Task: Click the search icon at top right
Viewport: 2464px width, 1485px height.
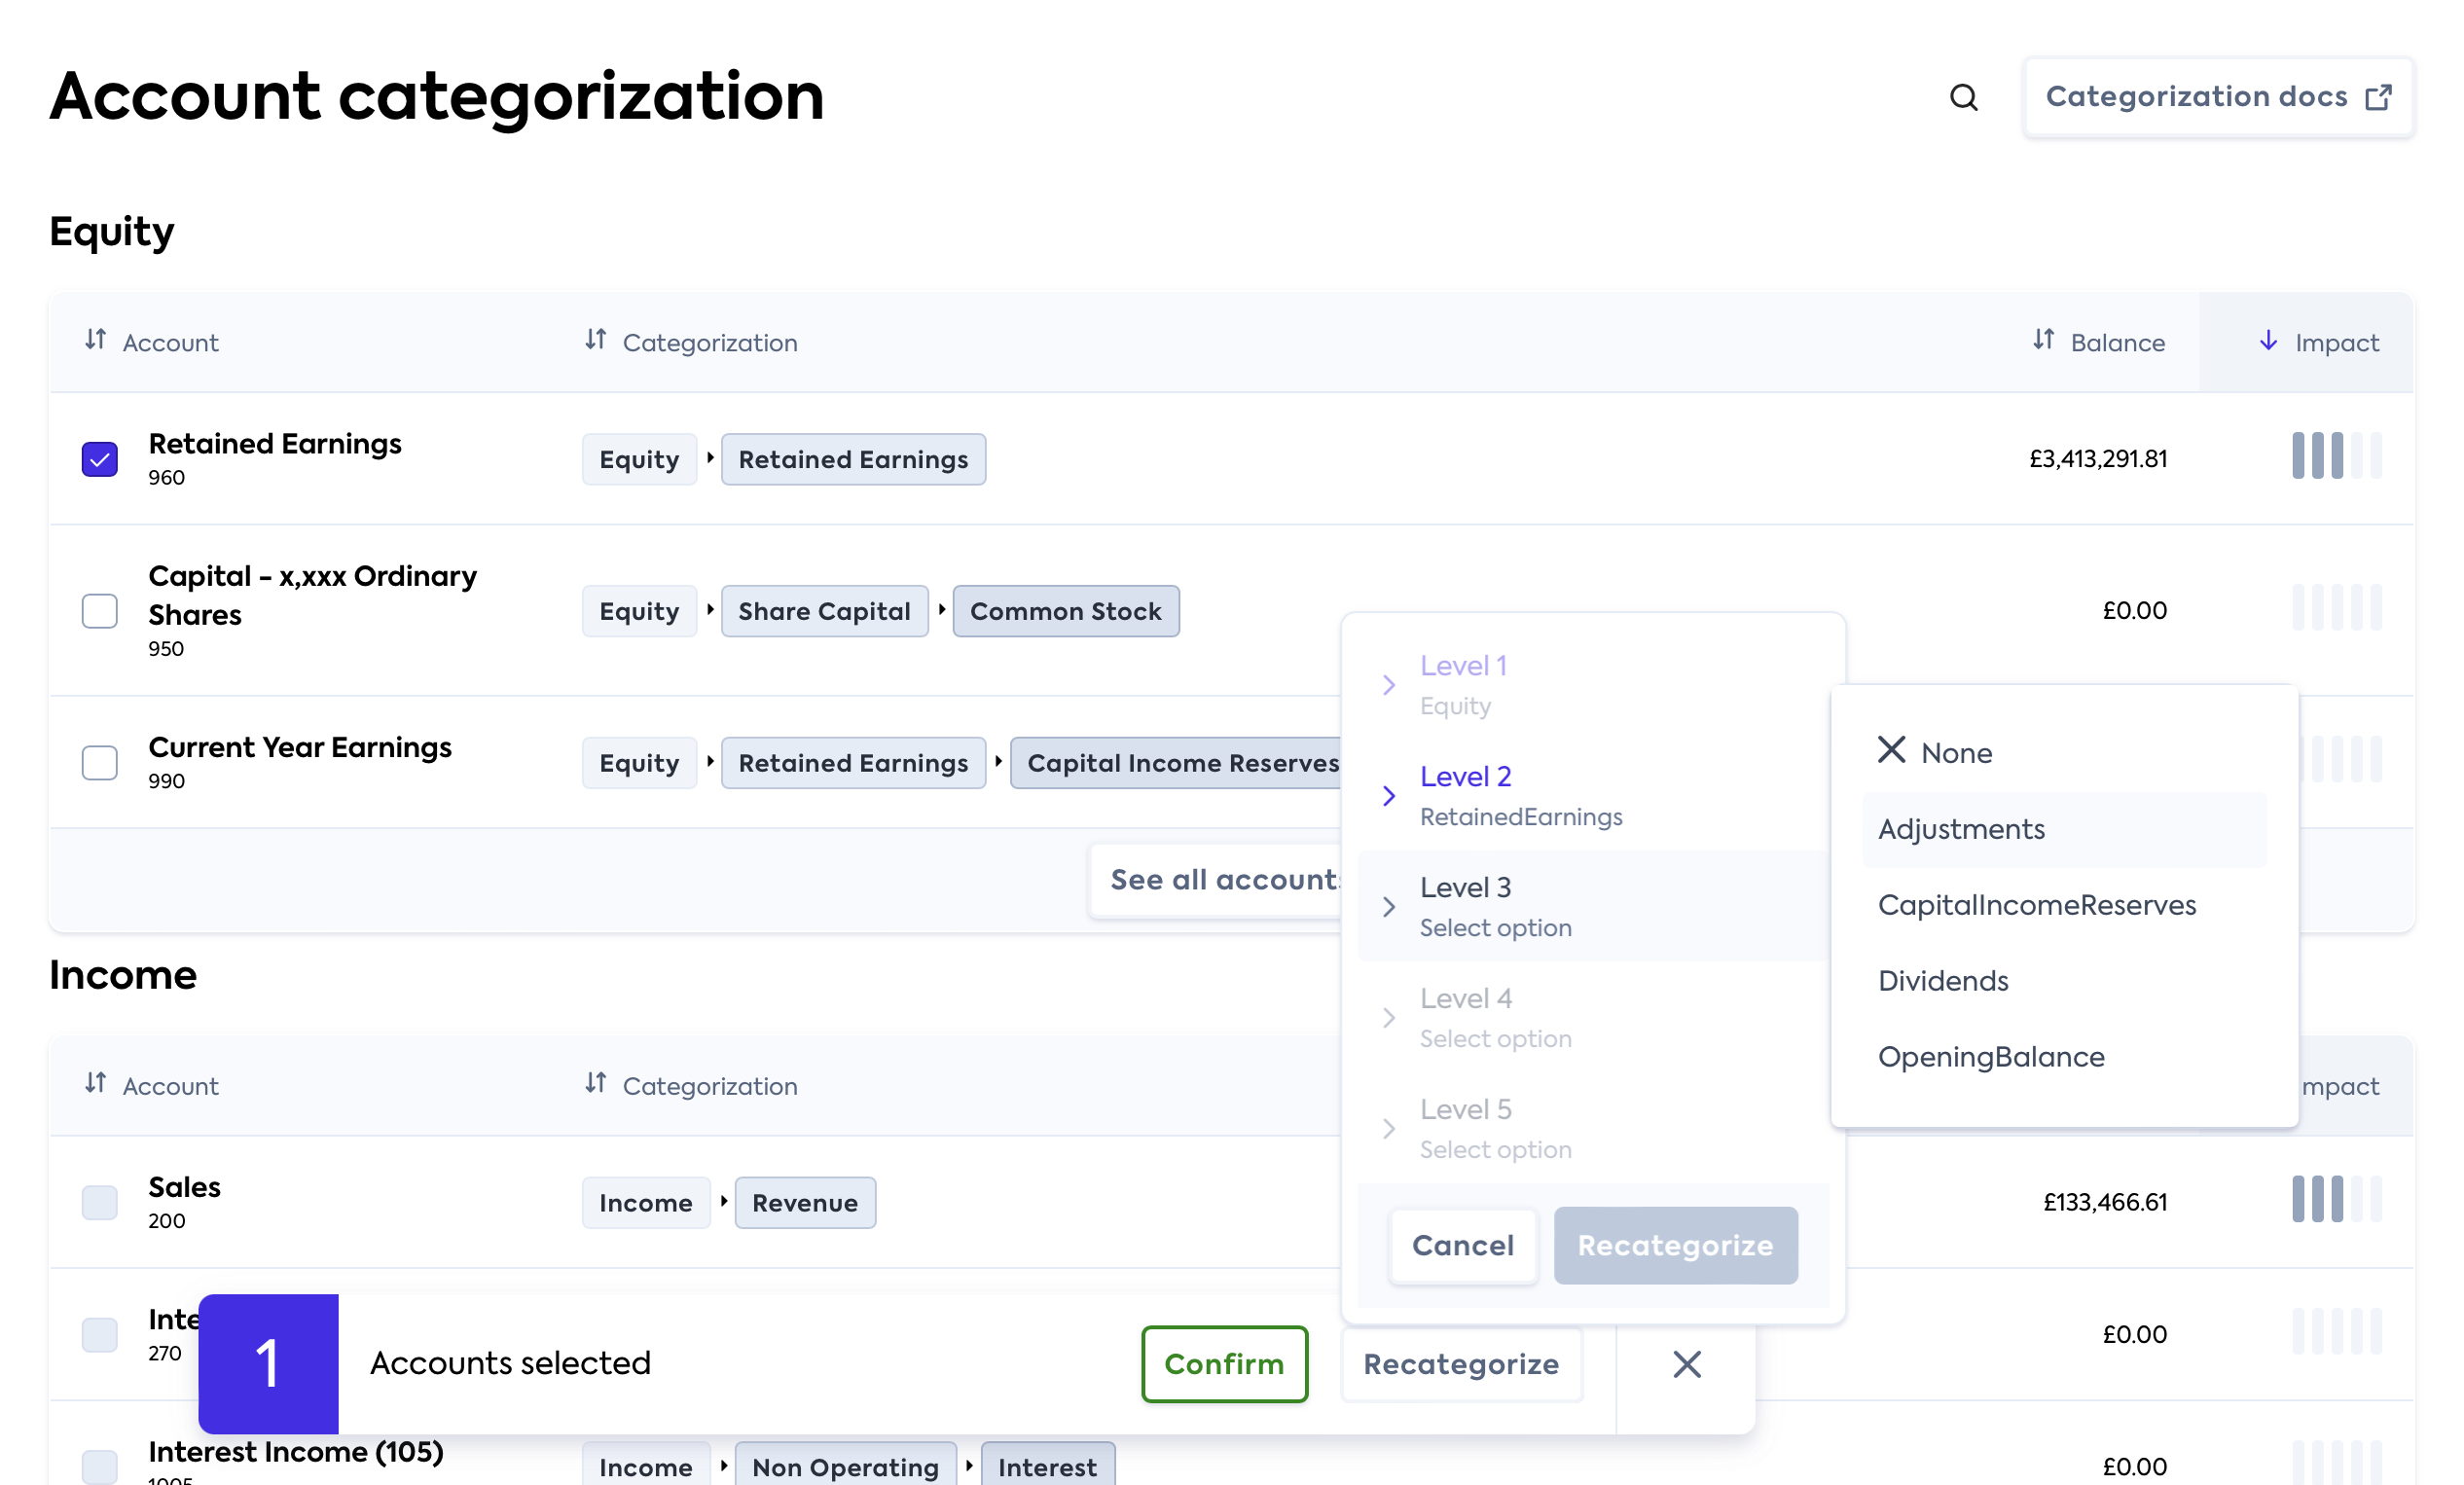Action: click(1964, 96)
